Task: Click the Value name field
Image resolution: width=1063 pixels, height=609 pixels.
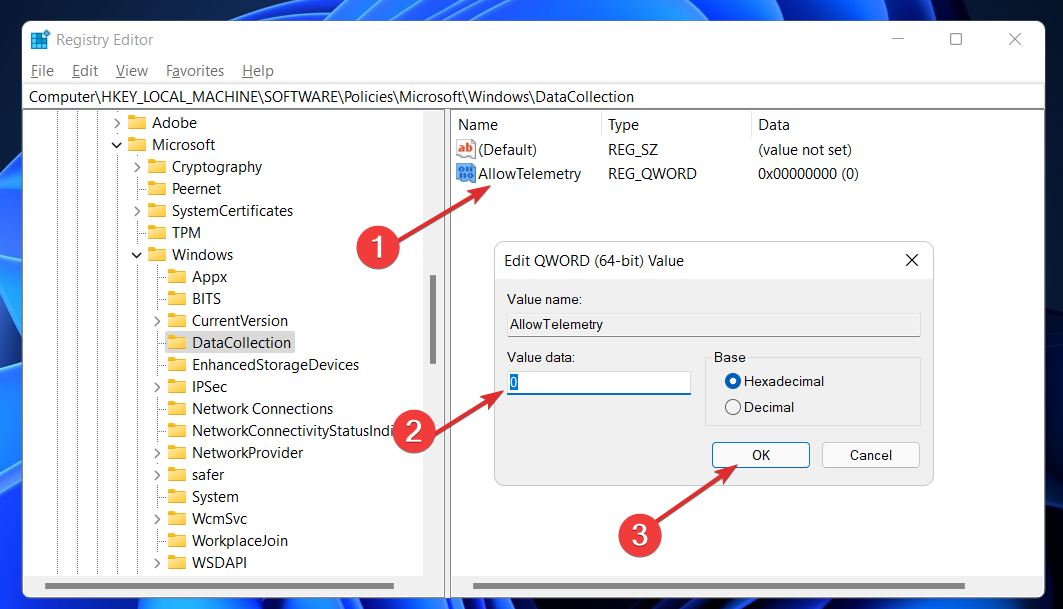Action: 713,325
